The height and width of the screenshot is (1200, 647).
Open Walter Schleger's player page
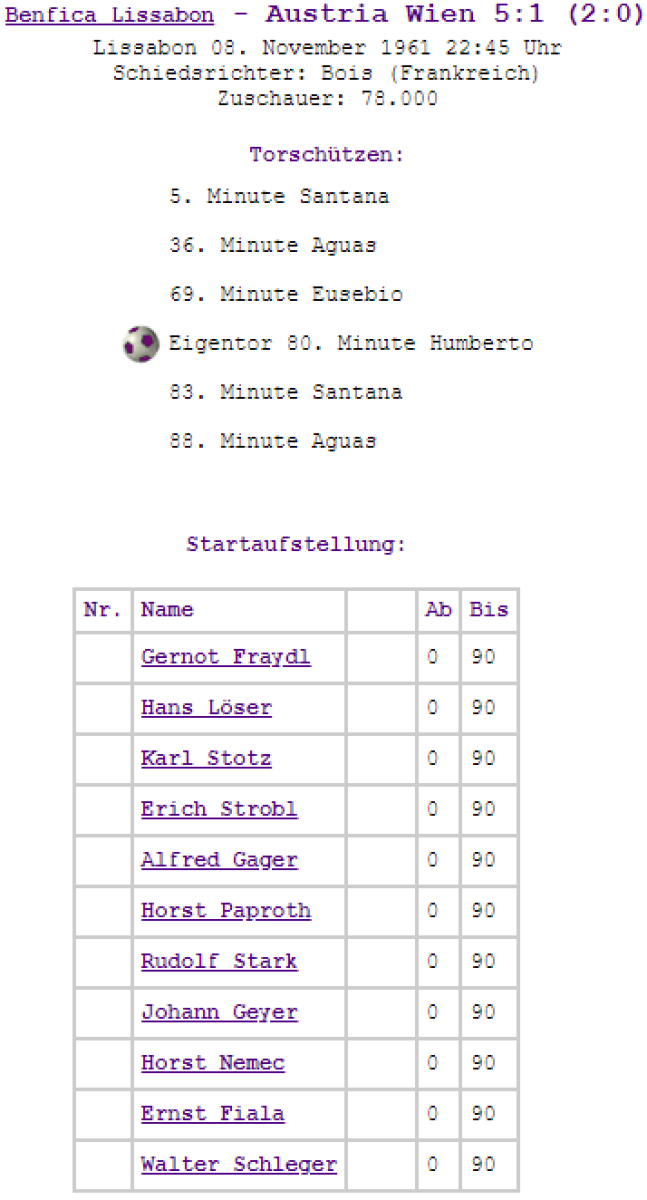[x=238, y=1165]
